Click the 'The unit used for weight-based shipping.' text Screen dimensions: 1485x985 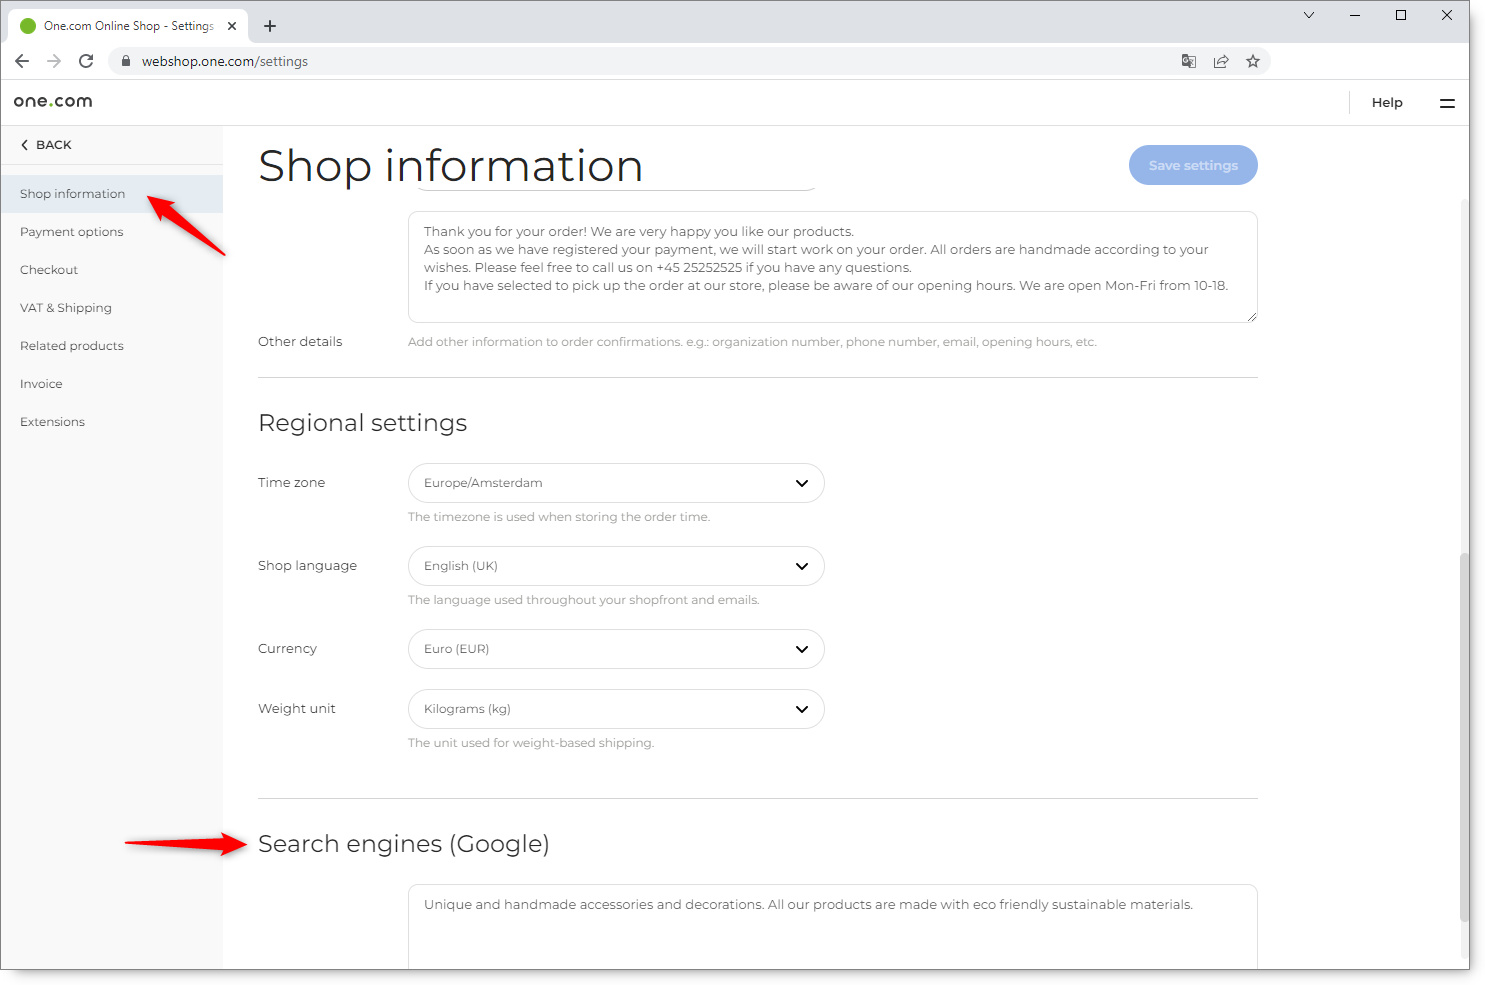pos(531,743)
